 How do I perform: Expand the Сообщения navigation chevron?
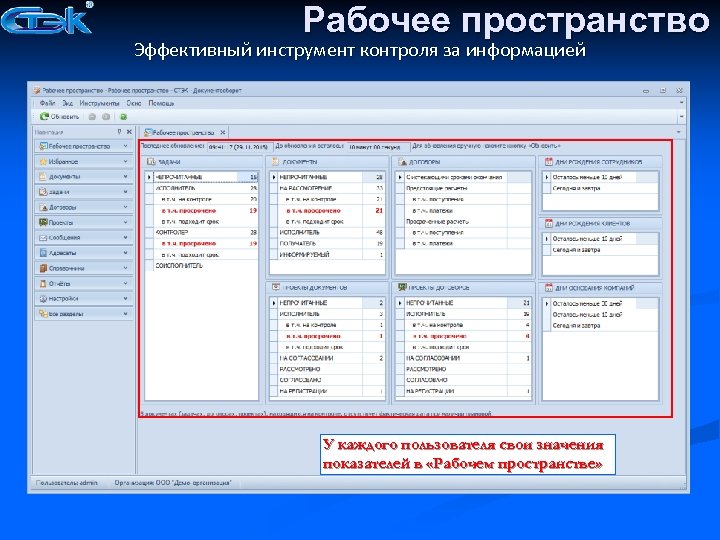tap(125, 238)
